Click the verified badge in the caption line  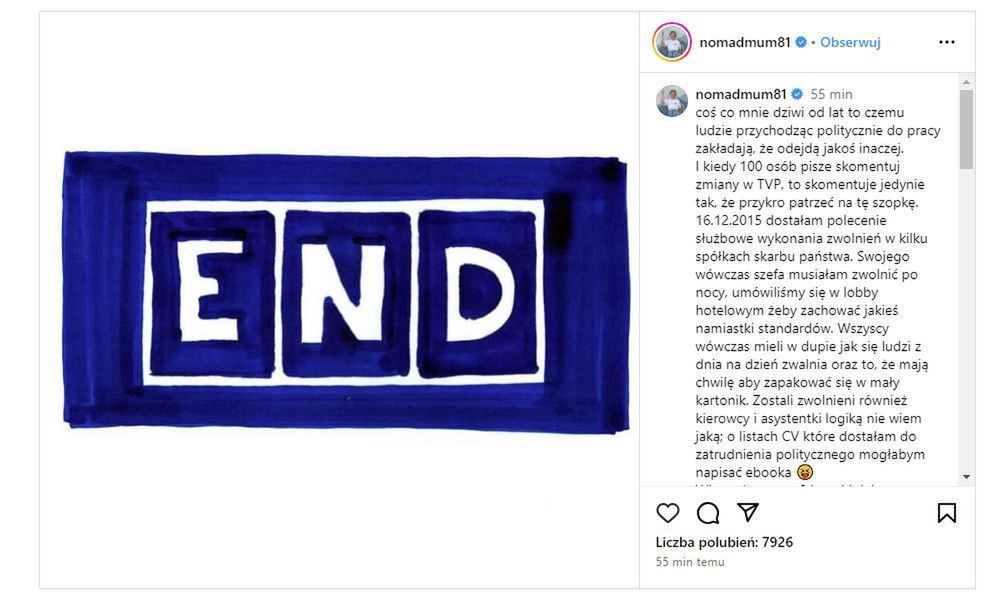coord(797,94)
